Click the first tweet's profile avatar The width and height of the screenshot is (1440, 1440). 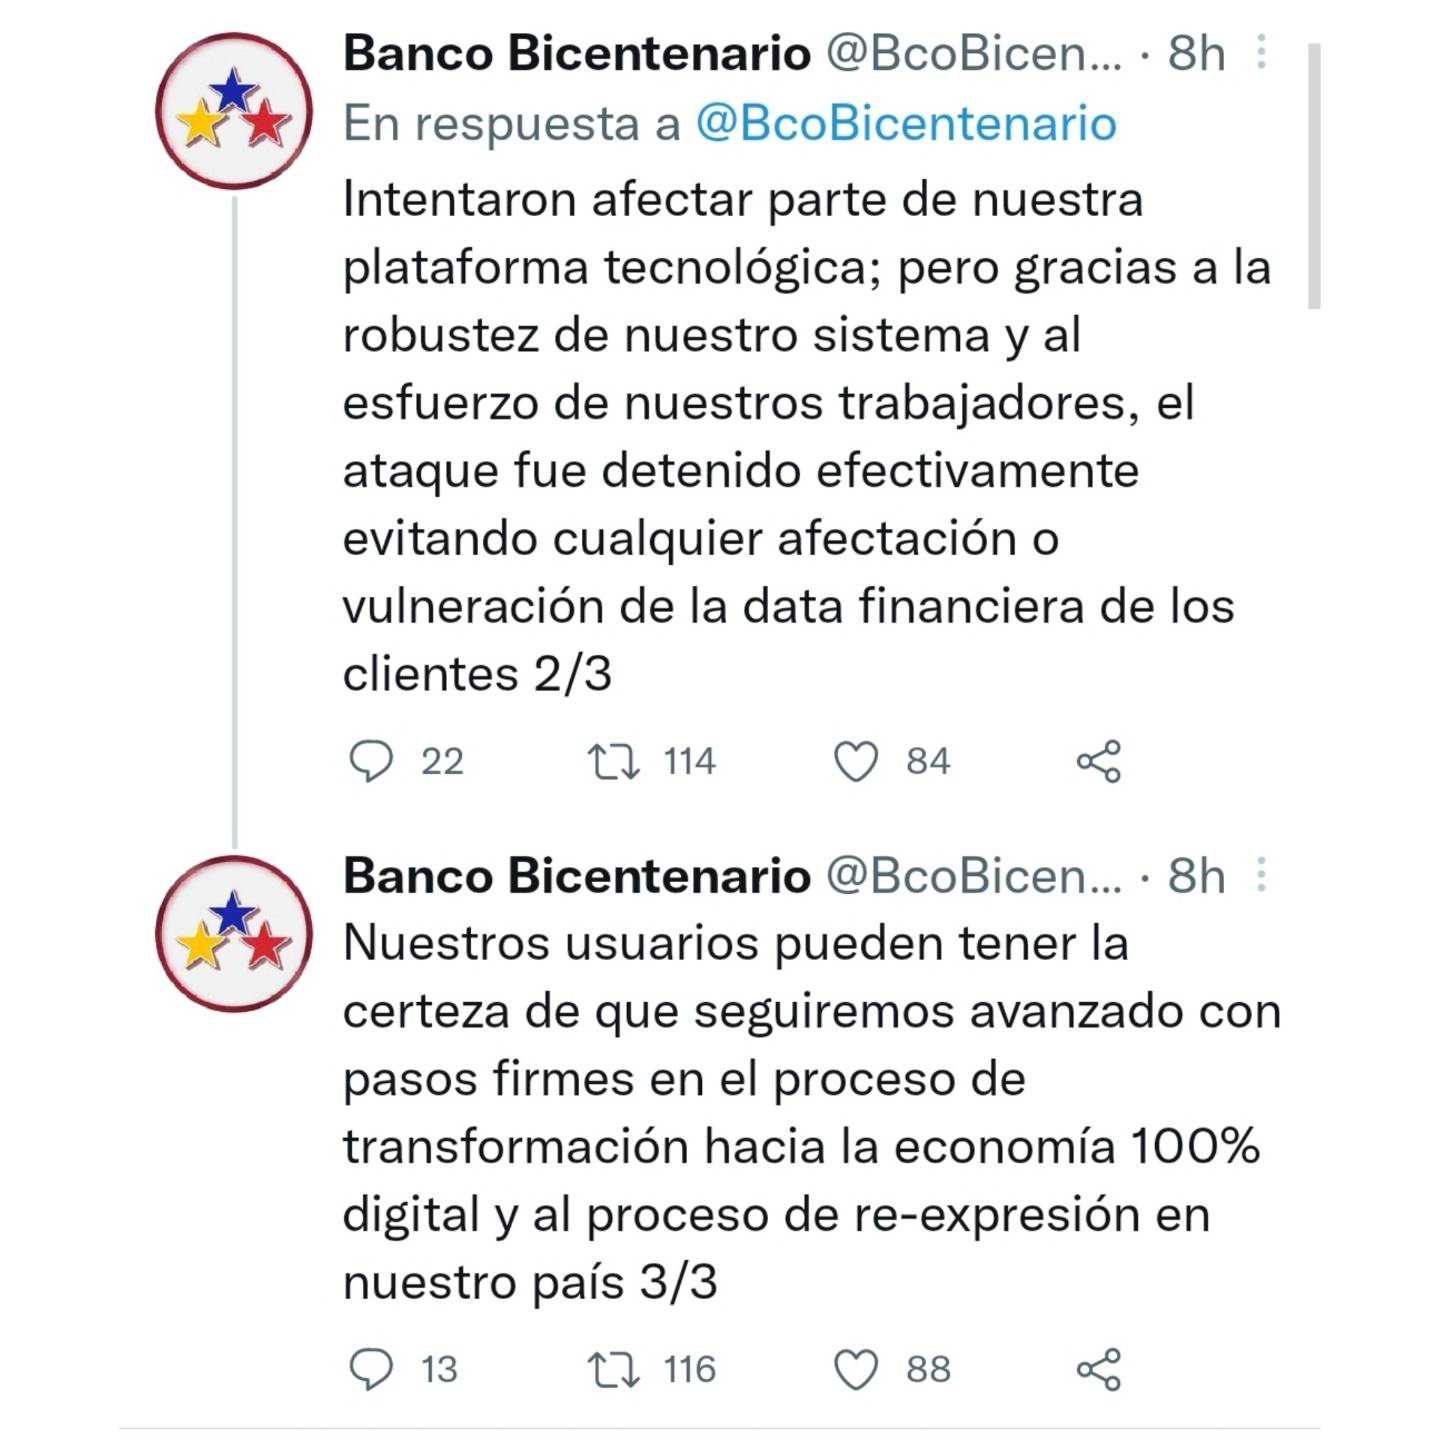tap(234, 111)
